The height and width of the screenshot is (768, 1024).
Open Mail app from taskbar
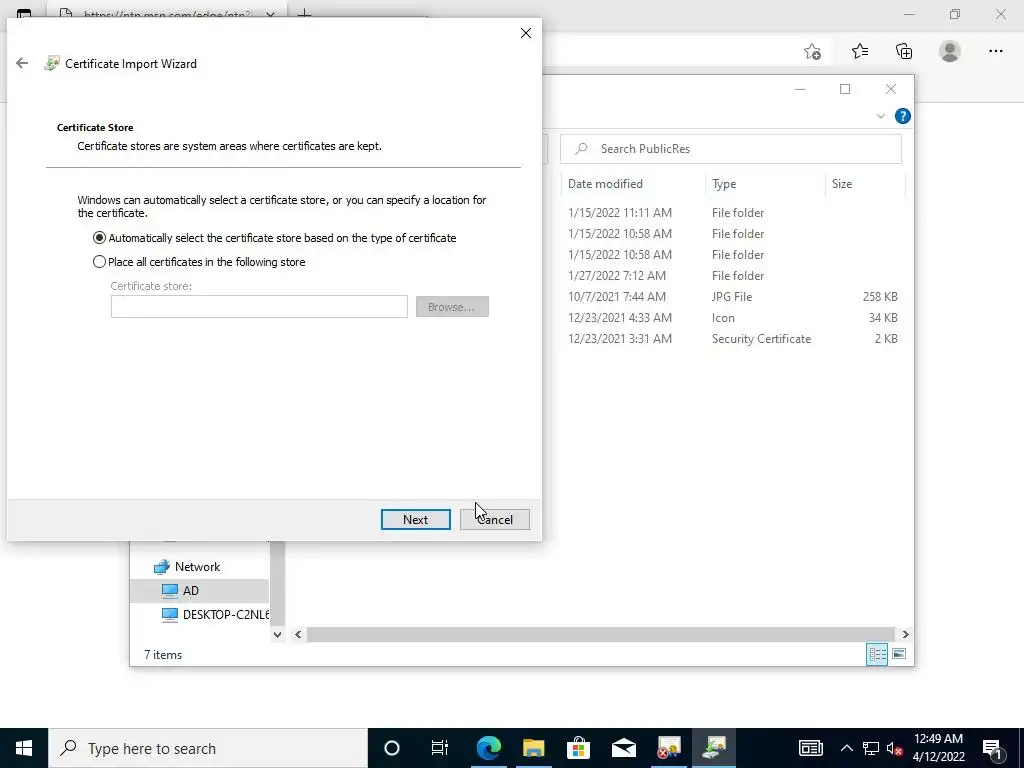pyautogui.click(x=624, y=748)
